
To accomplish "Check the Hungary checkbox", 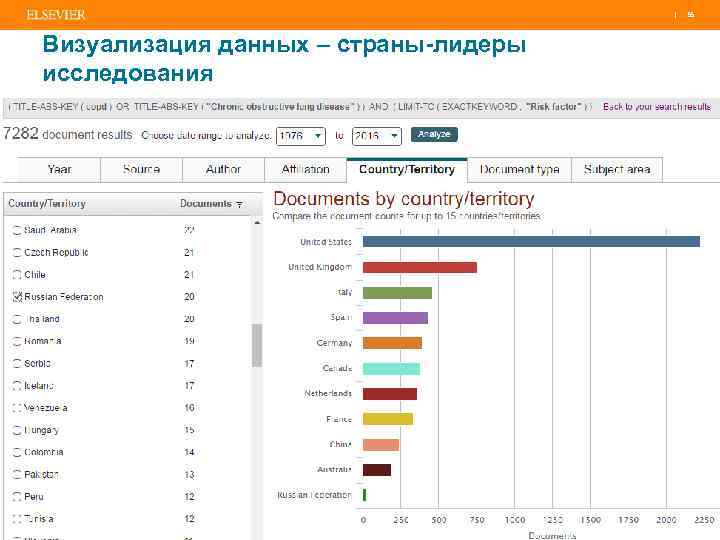I will tap(17, 430).
